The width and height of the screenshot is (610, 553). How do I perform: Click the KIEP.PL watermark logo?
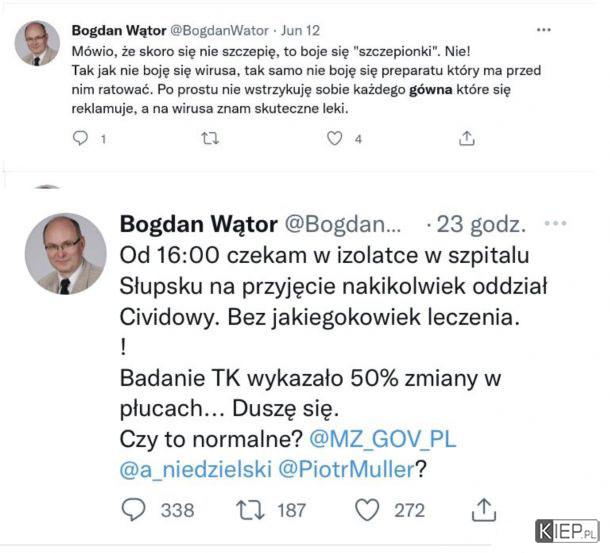tap(567, 532)
